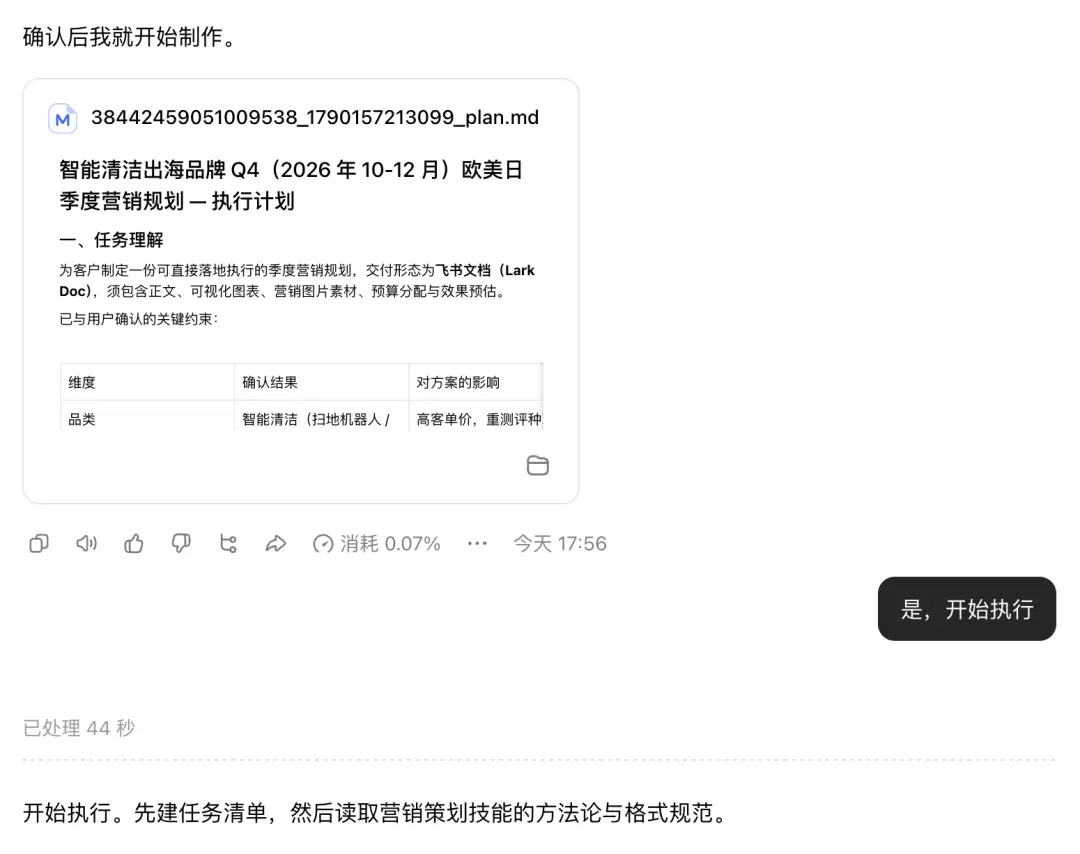The height and width of the screenshot is (854, 1080).
Task: Expand the 已处理 44 秒 section
Action: point(79,727)
